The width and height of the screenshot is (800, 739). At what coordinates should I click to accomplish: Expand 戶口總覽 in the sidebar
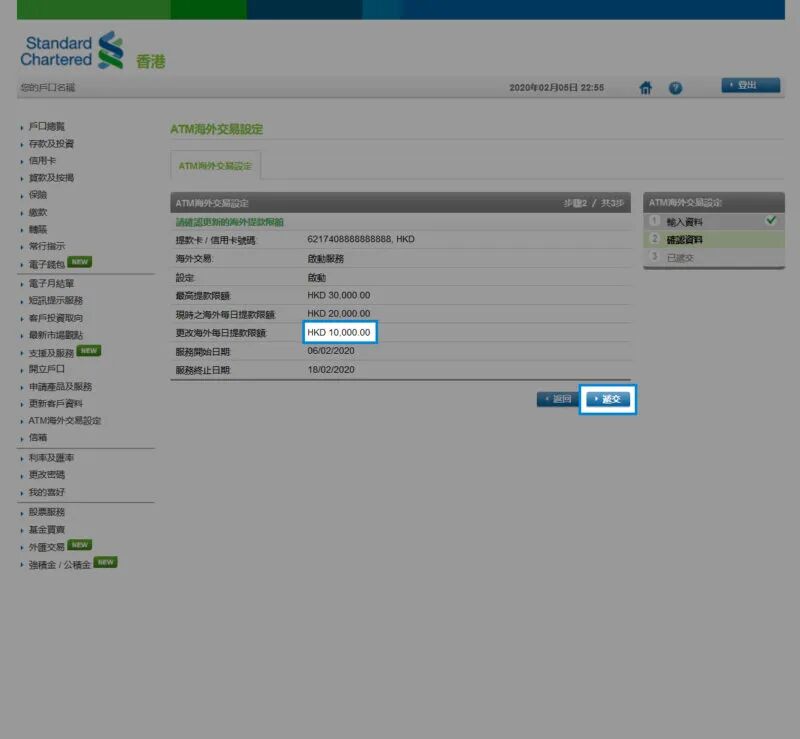coord(46,127)
